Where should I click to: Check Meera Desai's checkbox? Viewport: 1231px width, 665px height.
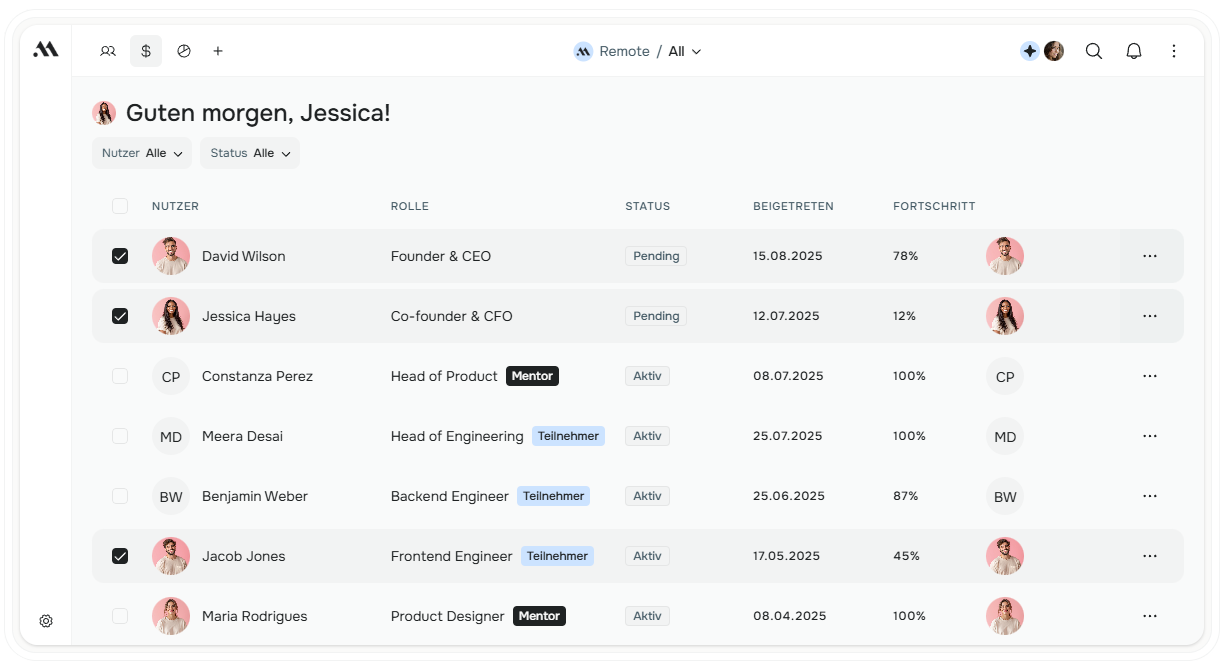click(120, 436)
